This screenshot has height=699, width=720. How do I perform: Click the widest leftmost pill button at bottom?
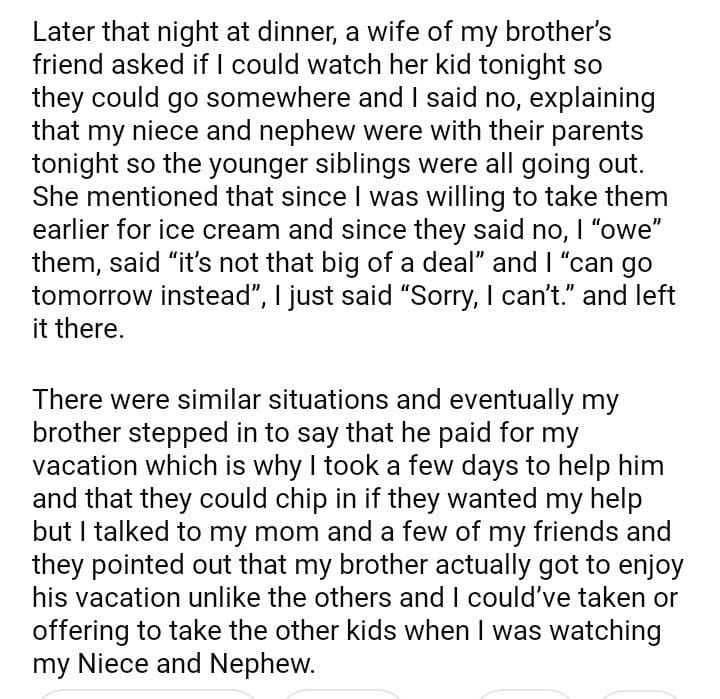(x=148, y=693)
